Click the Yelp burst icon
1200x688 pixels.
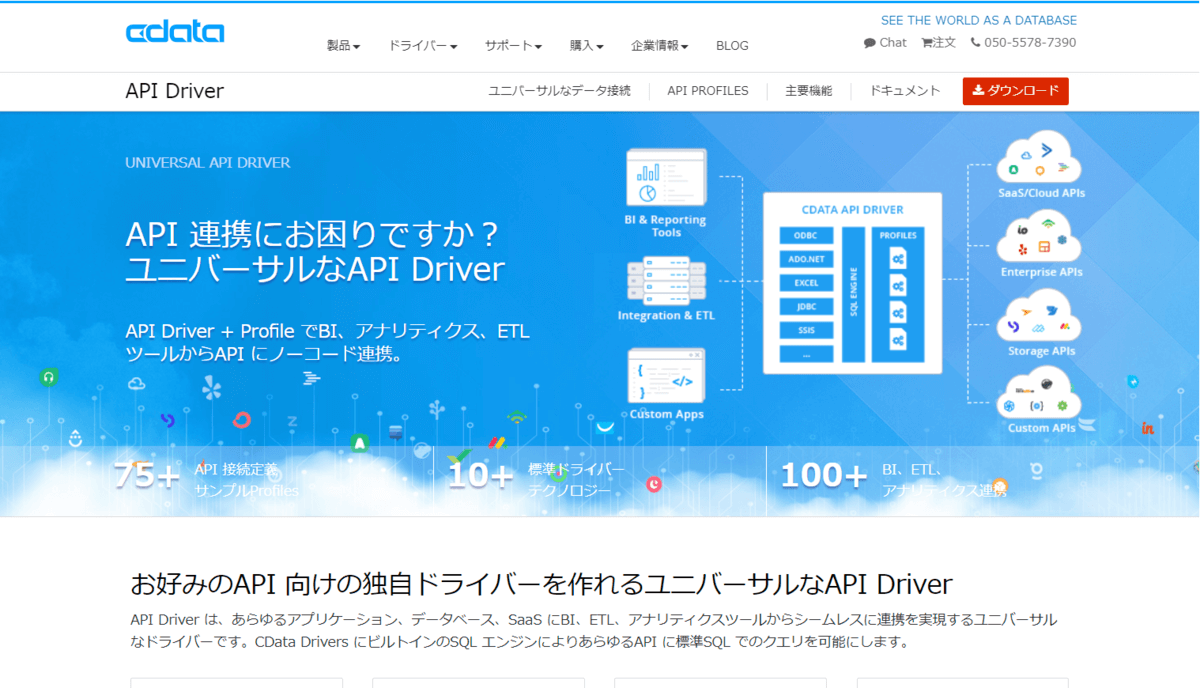(211, 388)
